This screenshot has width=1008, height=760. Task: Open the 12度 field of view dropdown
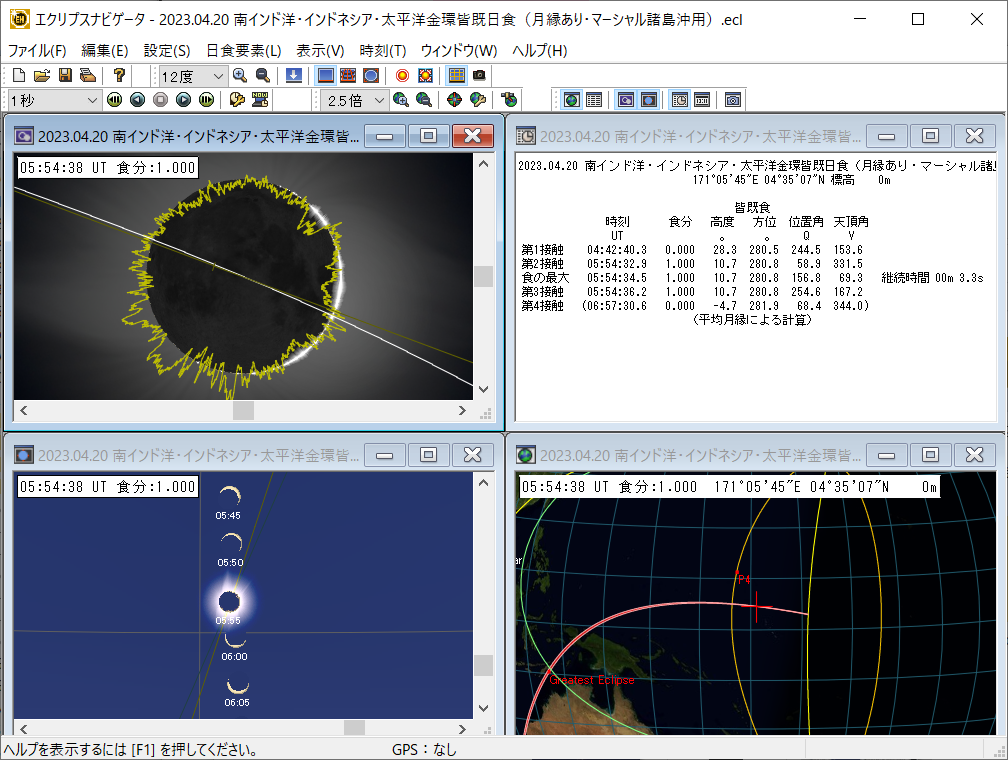(219, 76)
